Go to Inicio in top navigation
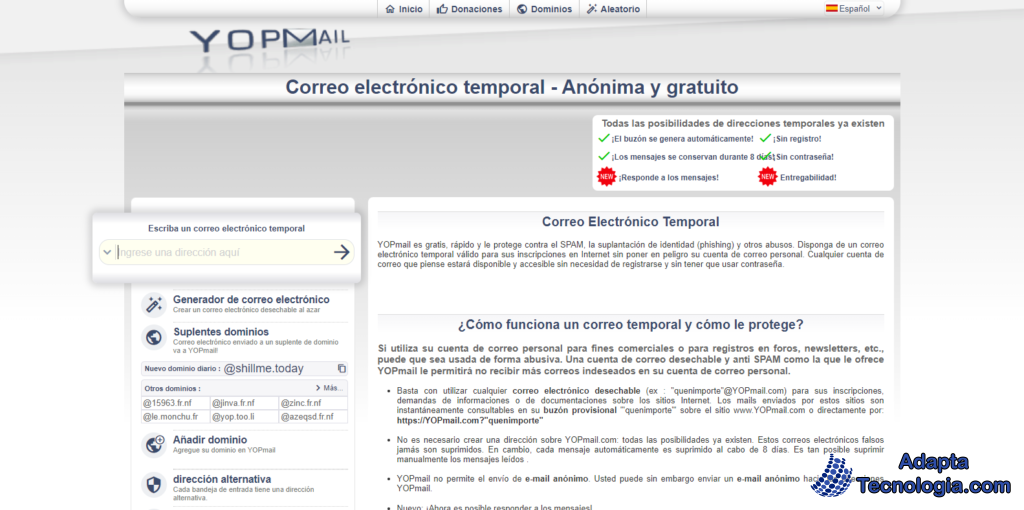Viewport: 1024px width, 510px height. [404, 9]
